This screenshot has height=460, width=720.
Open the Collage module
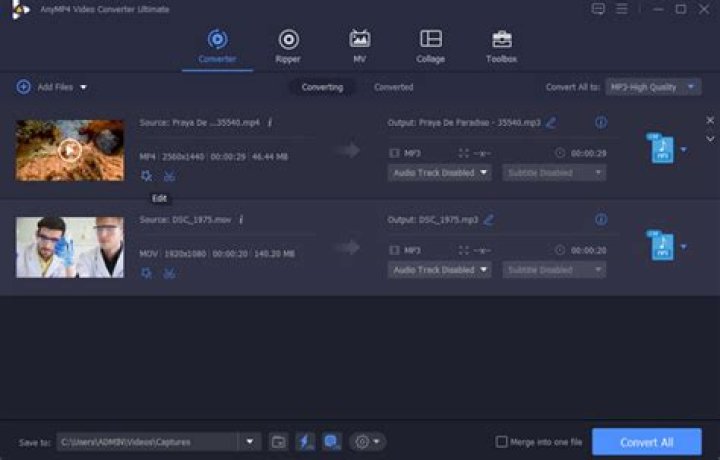pos(431,46)
